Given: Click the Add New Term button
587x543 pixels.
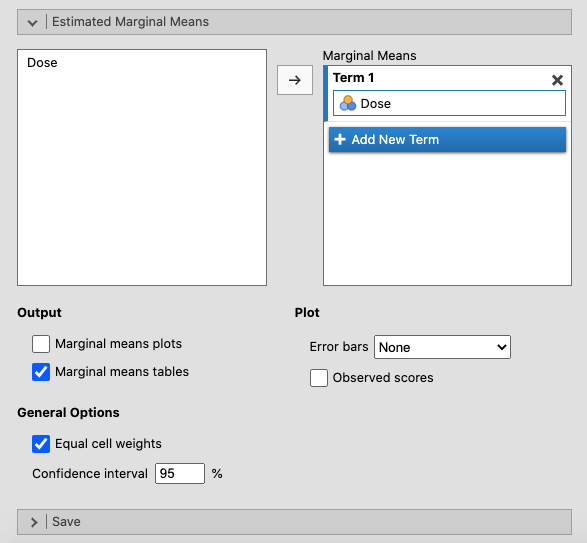Looking at the screenshot, I should click(x=447, y=140).
